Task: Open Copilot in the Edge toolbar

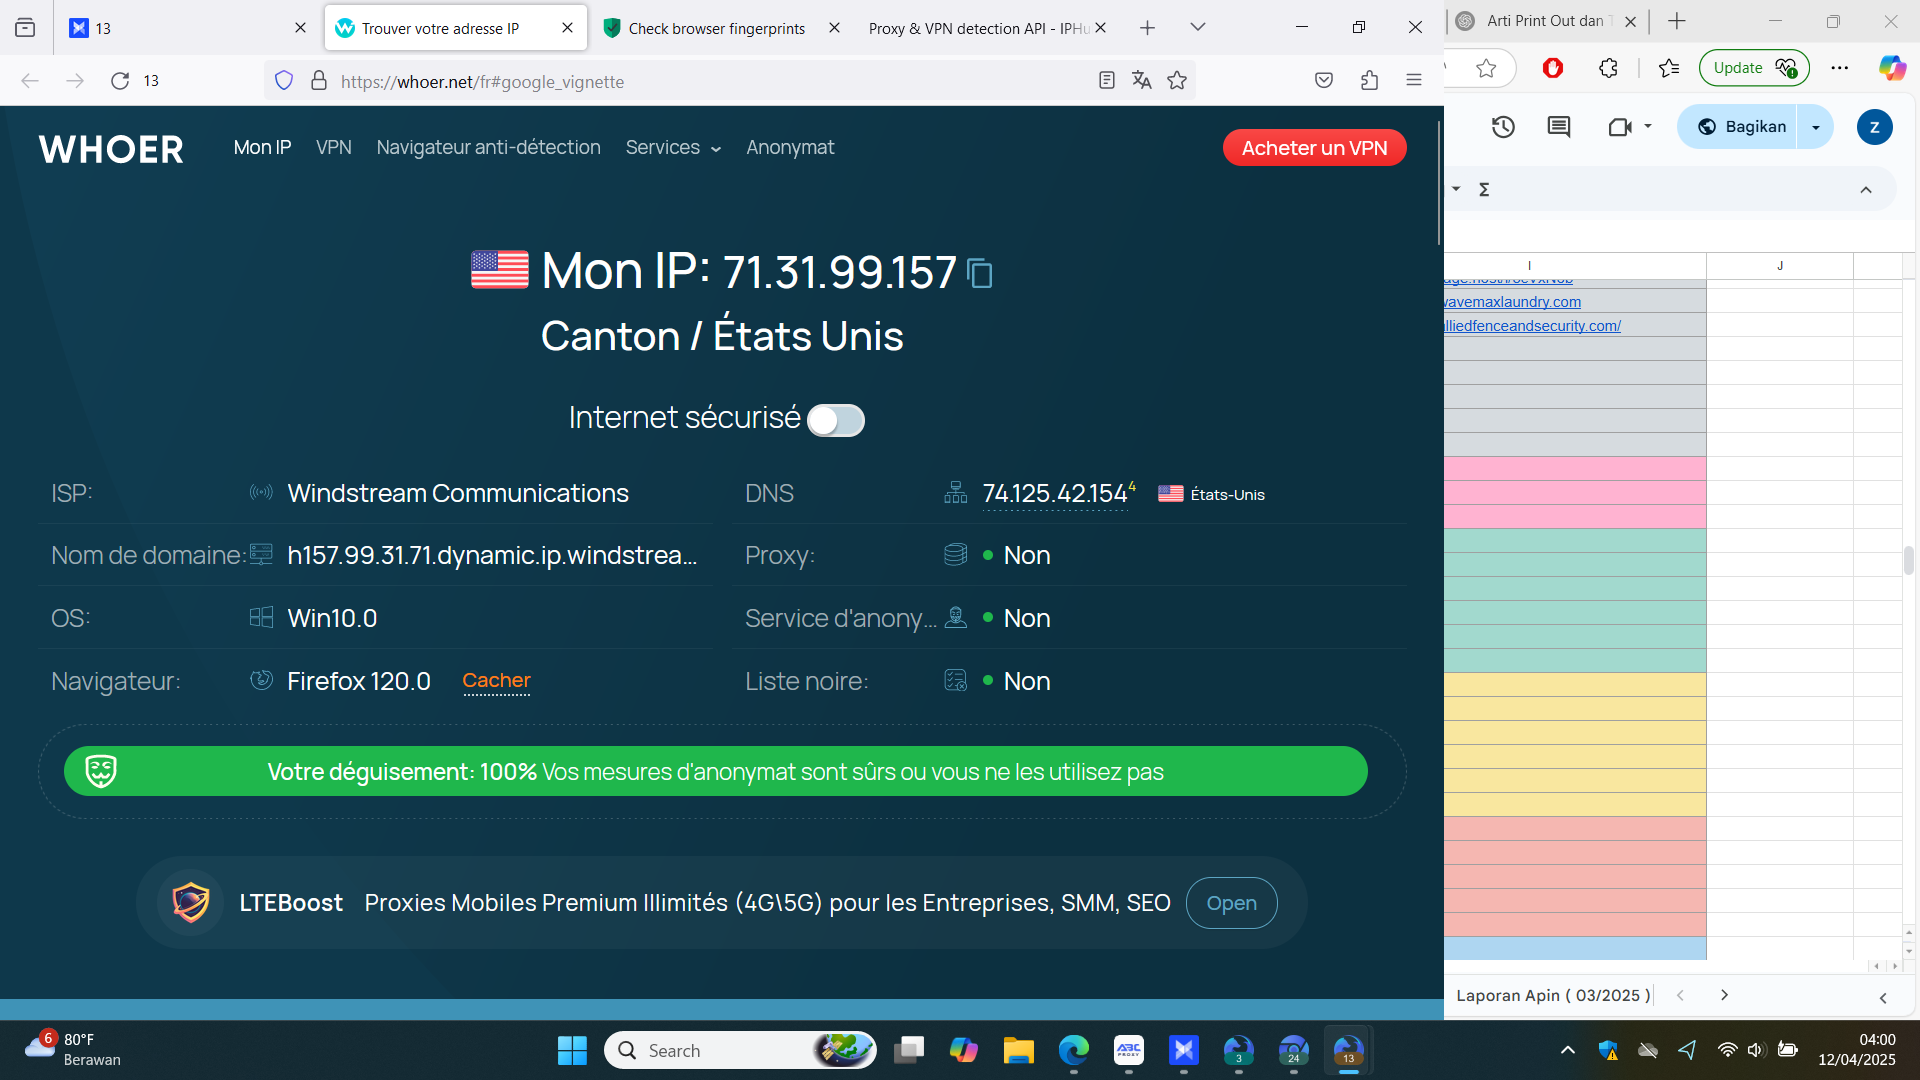Action: (x=1892, y=68)
